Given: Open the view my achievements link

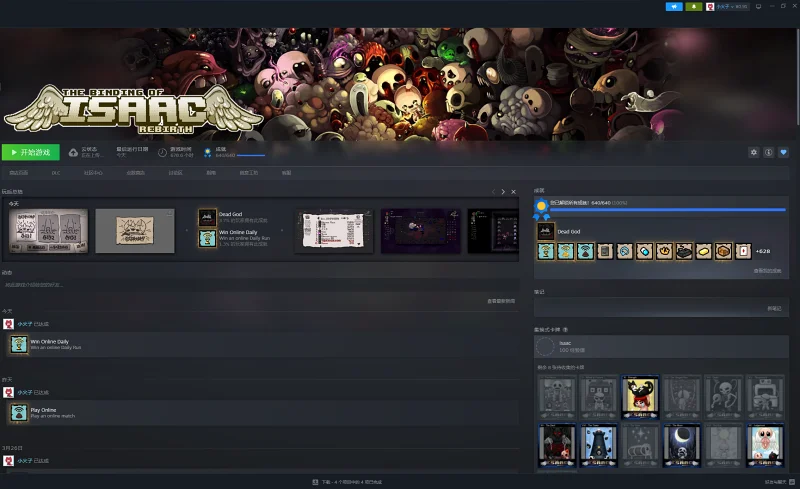Looking at the screenshot, I should [x=767, y=271].
